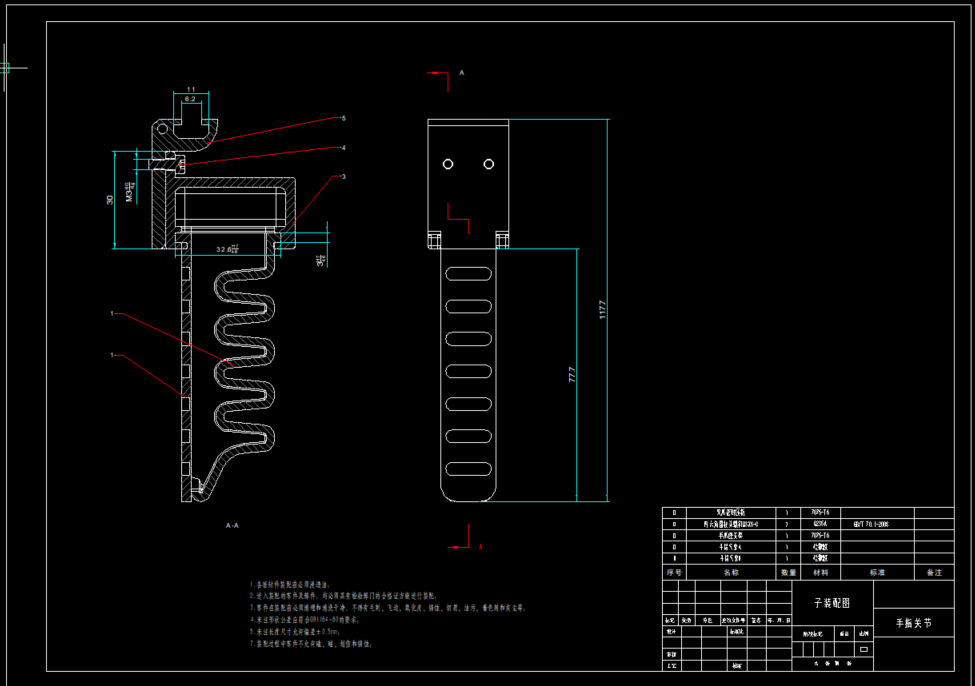The width and height of the screenshot is (975, 686).
Task: Click the technical note containing "±0.5mm"
Action: 295,631
